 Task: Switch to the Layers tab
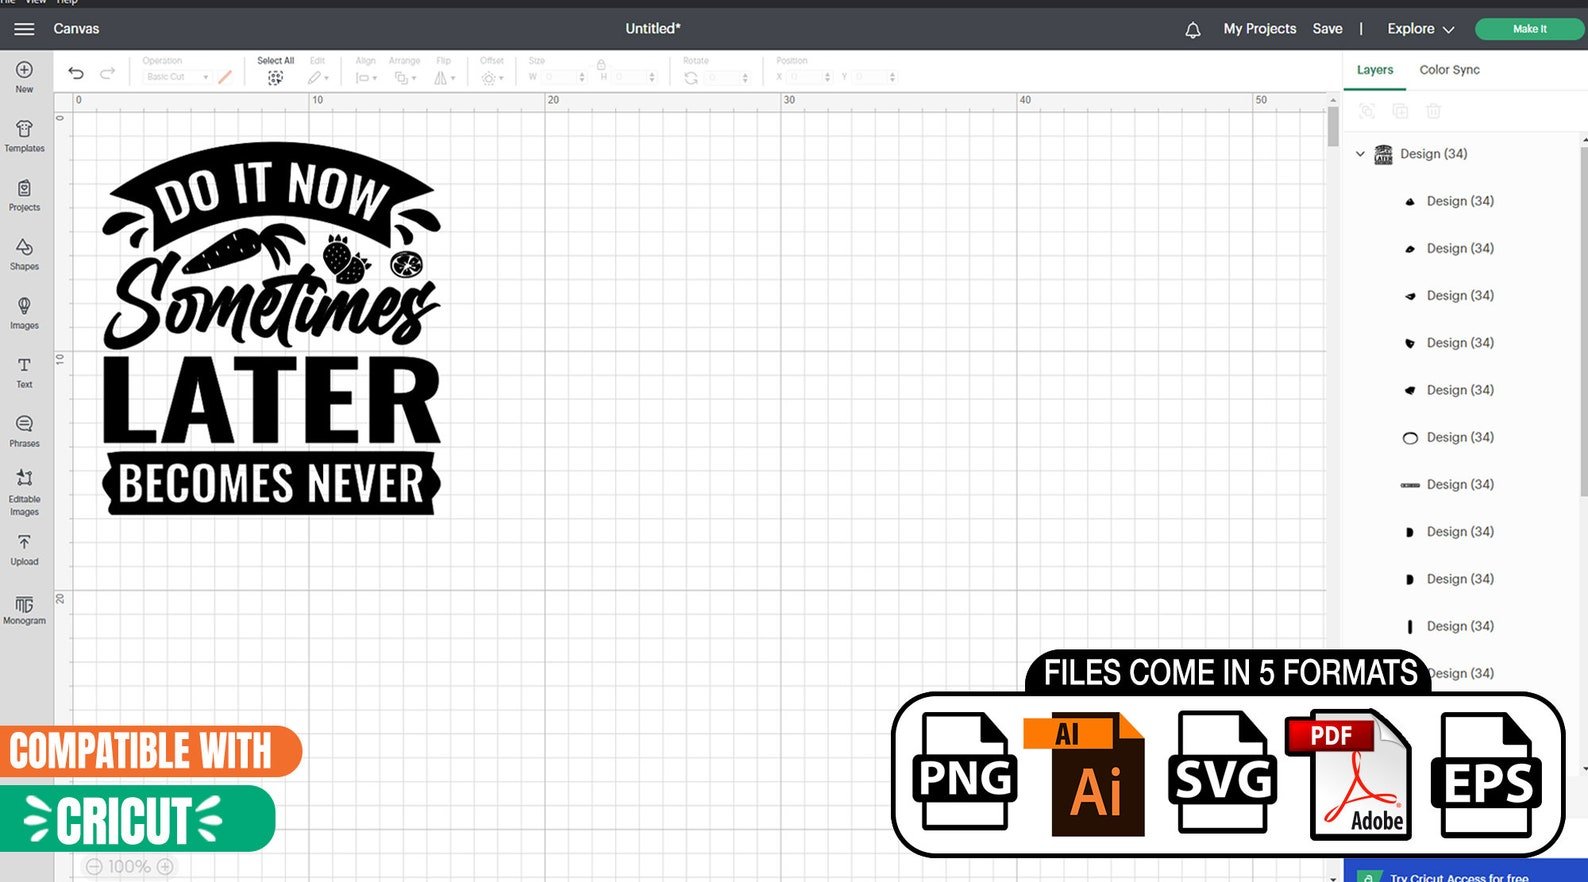1375,70
